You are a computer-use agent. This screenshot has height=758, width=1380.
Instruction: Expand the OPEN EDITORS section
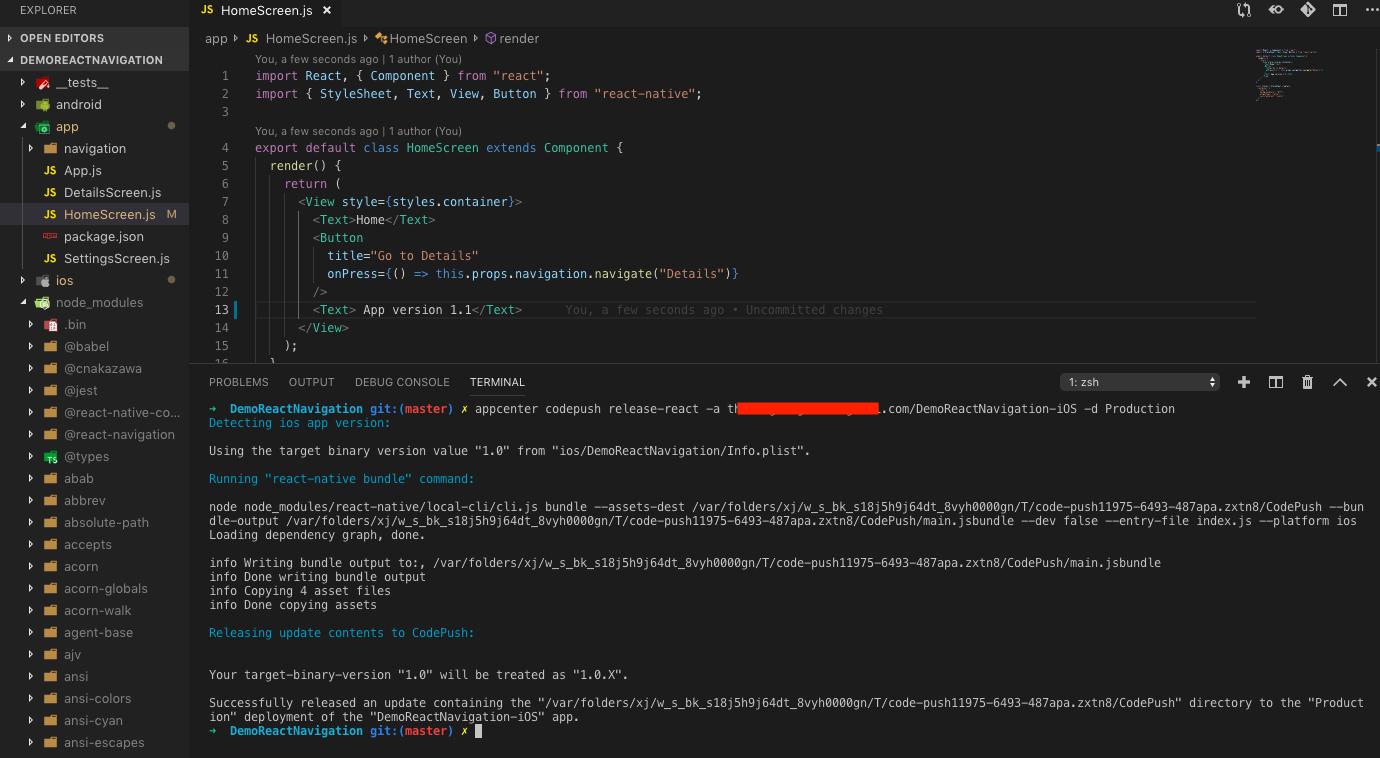point(62,38)
